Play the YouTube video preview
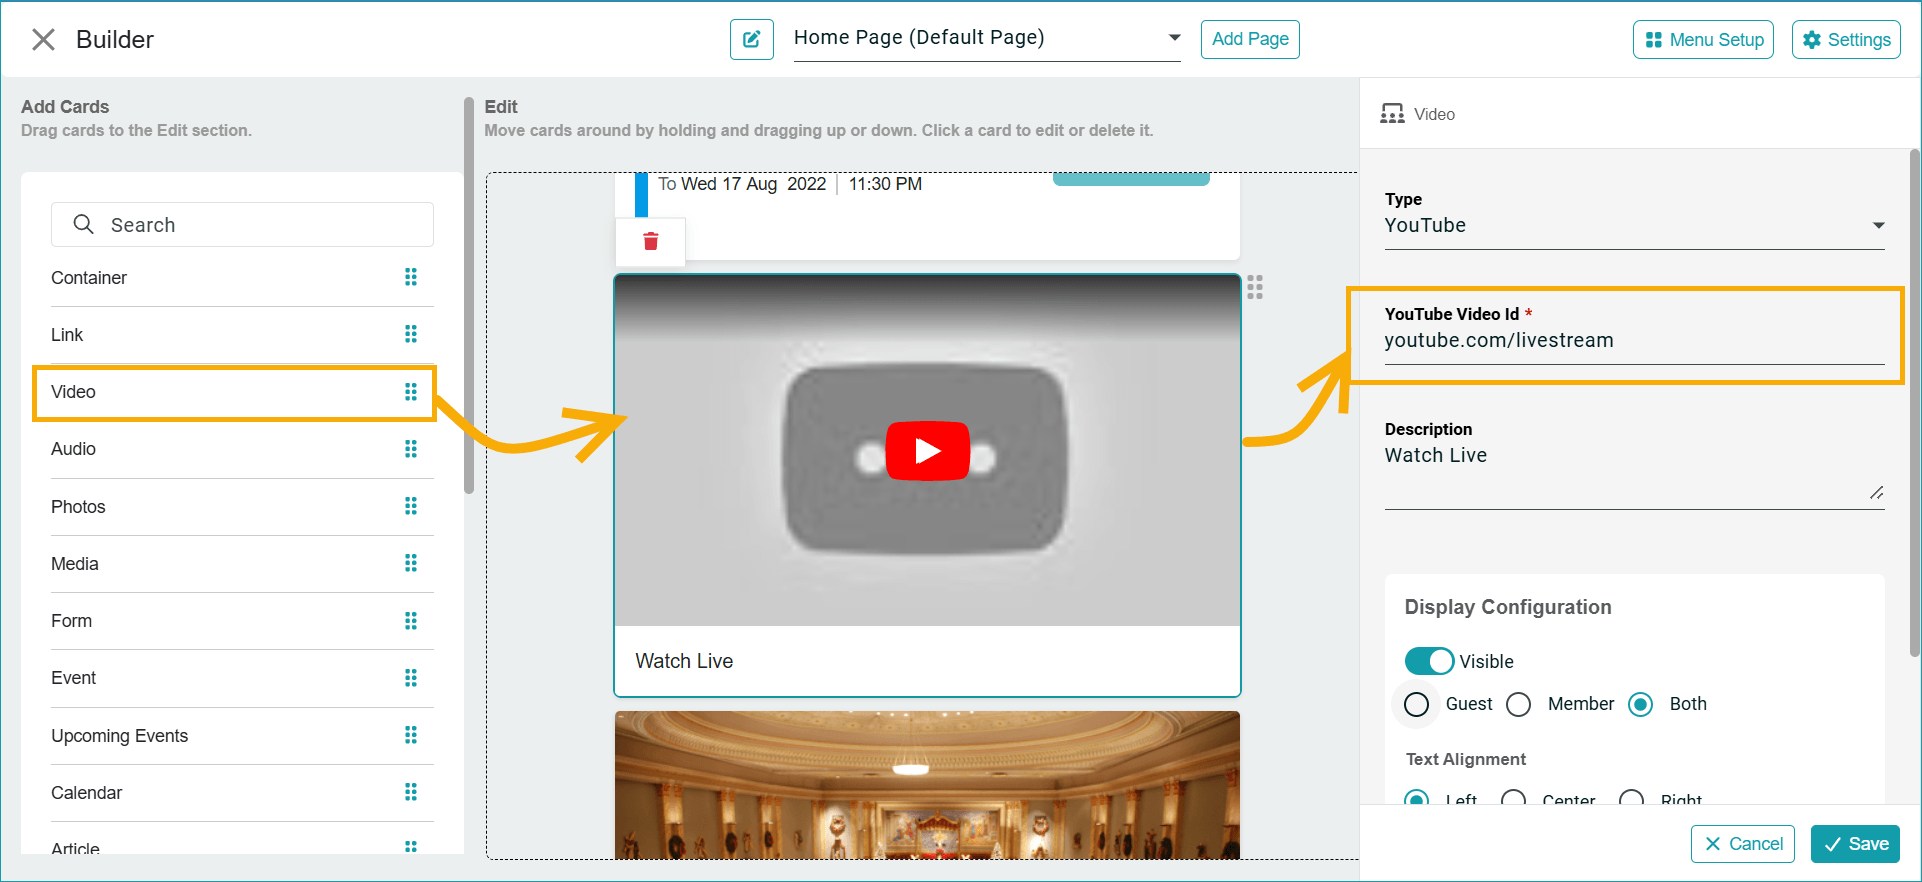The width and height of the screenshot is (1922, 882). [x=928, y=451]
